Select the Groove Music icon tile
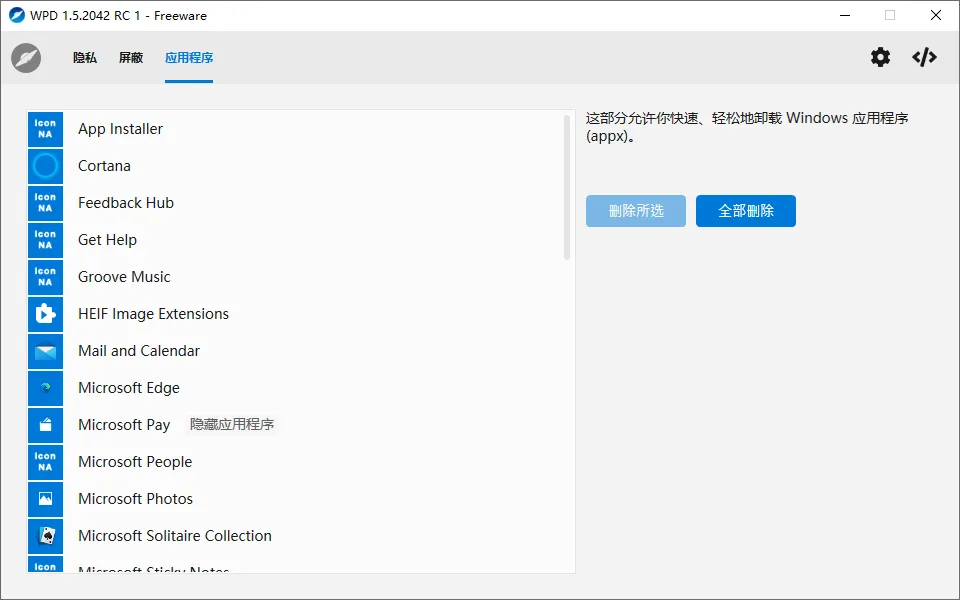 click(45, 277)
